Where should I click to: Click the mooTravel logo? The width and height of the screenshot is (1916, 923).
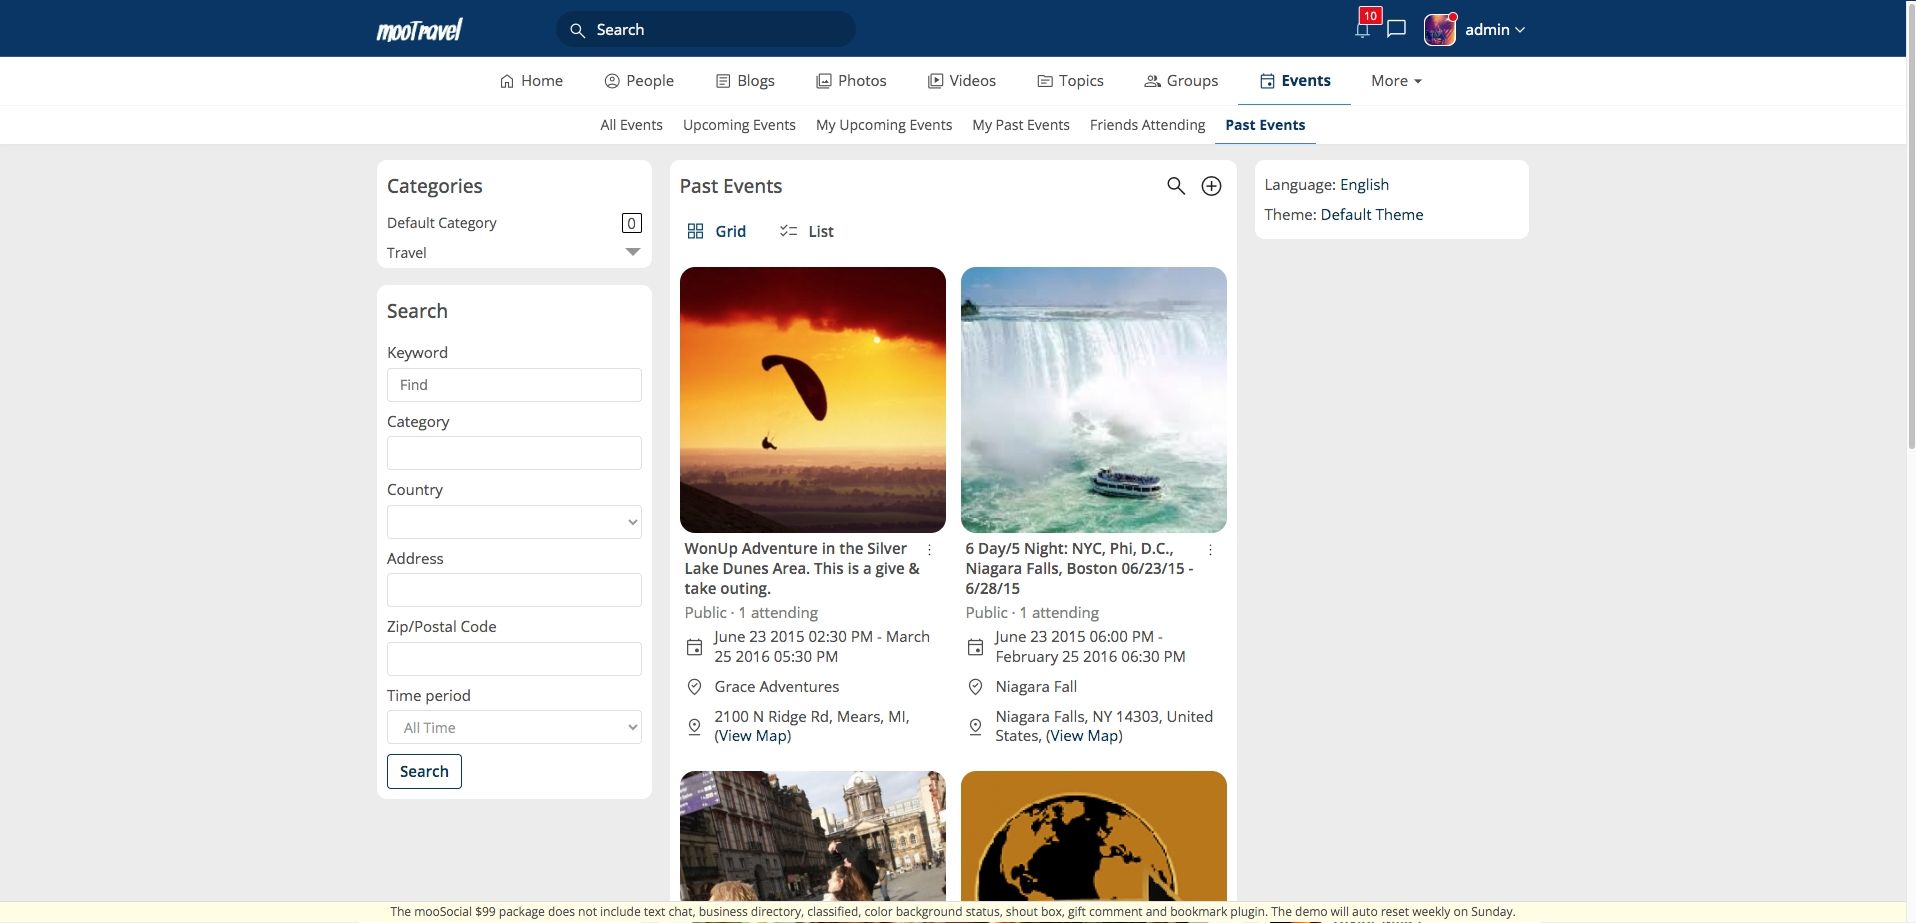click(419, 30)
